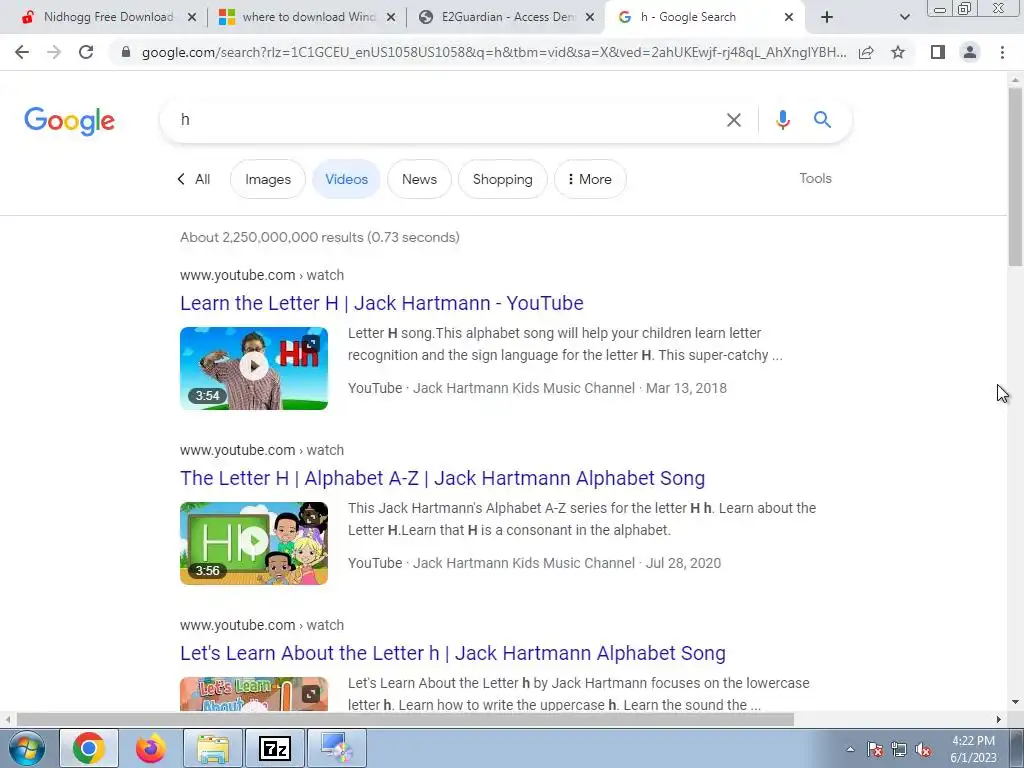Click the vertical scrollbar thumb
The width and height of the screenshot is (1024, 768).
click(x=1015, y=176)
